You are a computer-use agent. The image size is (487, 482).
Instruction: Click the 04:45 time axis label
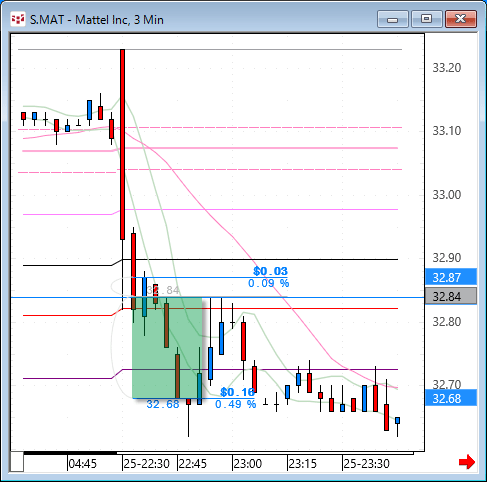pos(82,464)
